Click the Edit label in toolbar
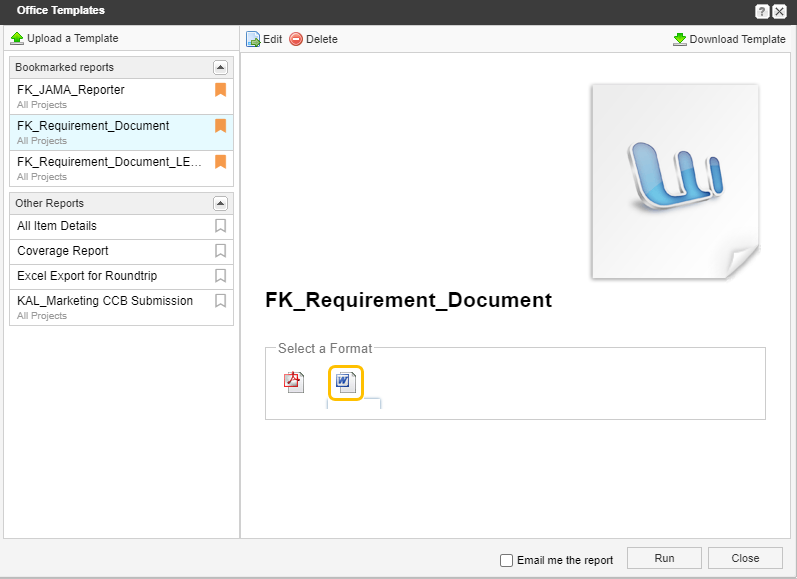797x579 pixels. coord(272,39)
